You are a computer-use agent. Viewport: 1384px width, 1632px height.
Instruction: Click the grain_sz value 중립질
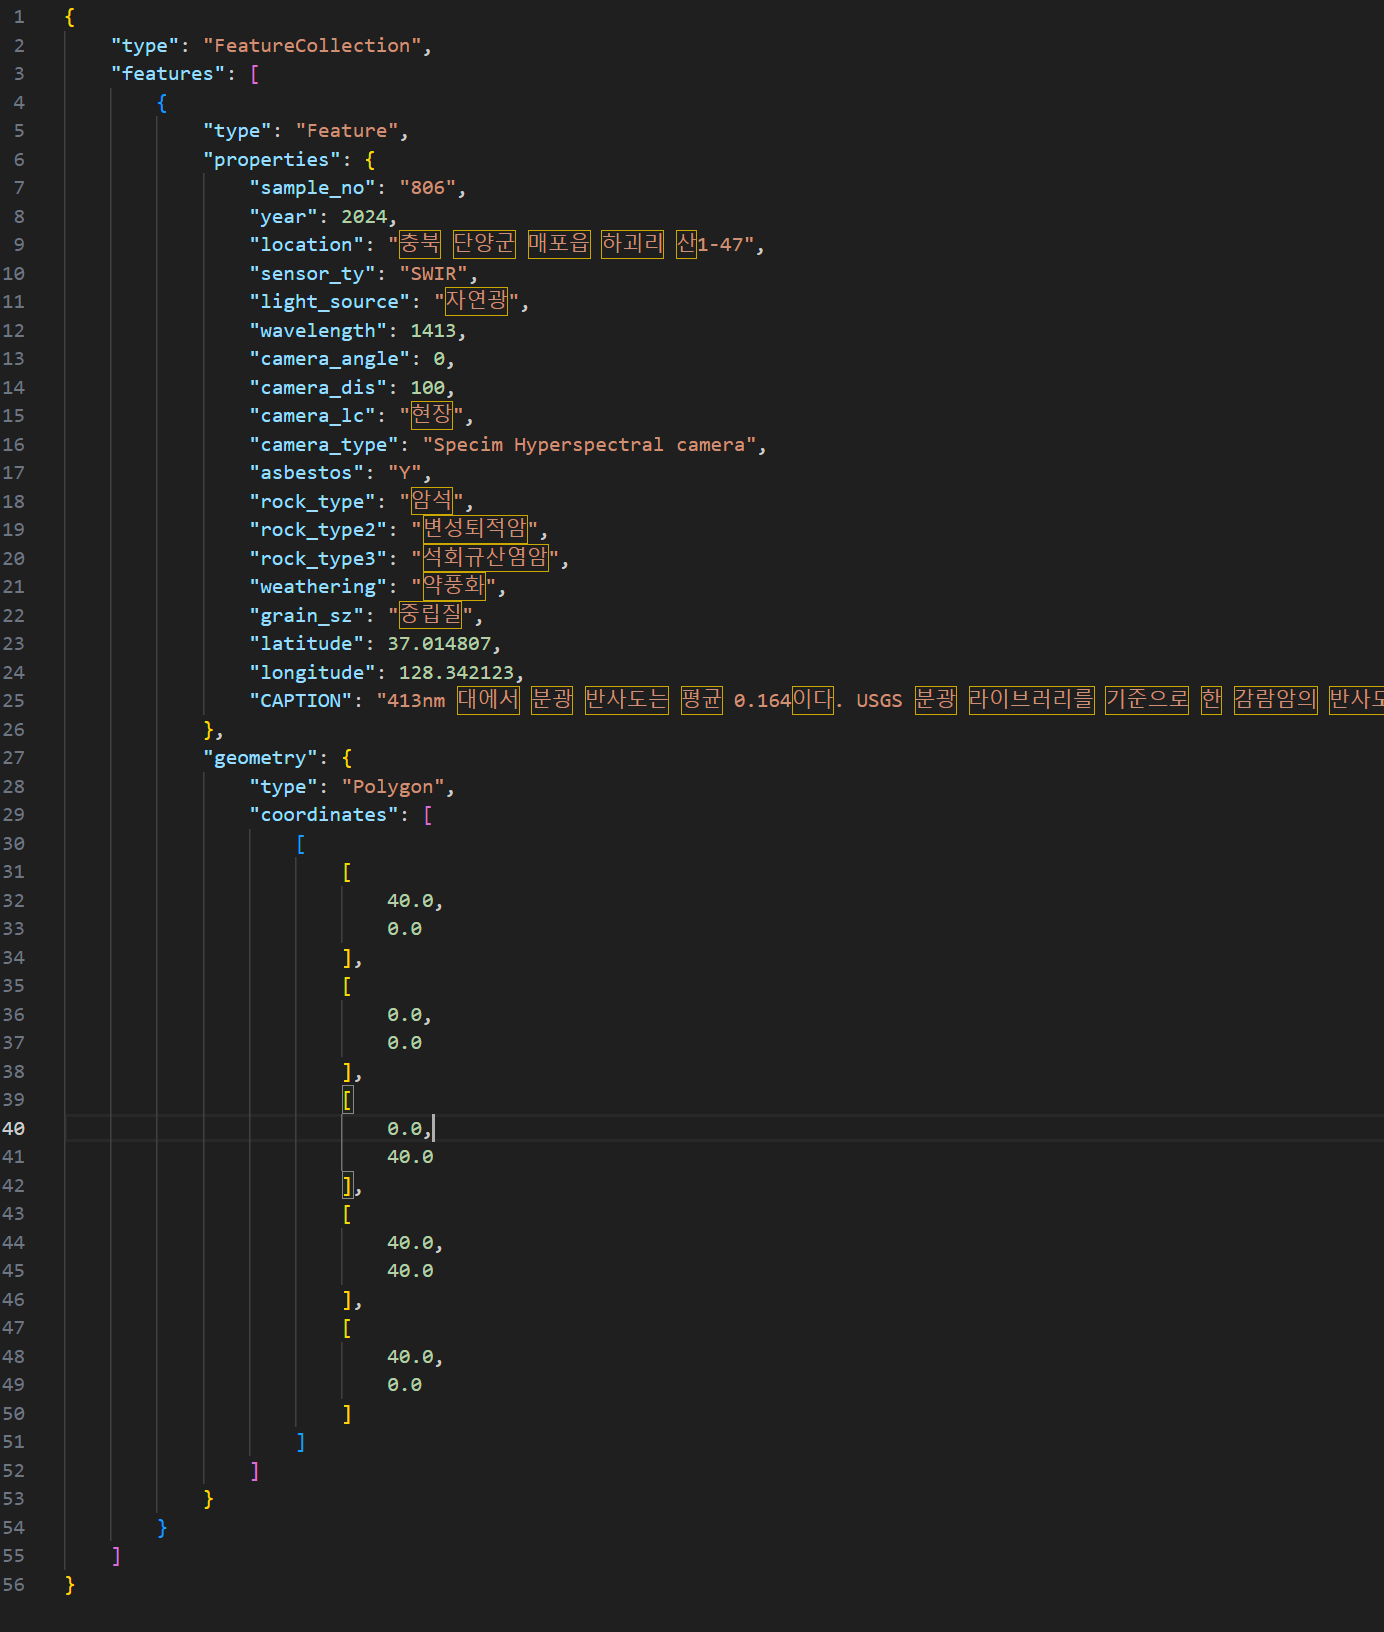pyautogui.click(x=430, y=615)
